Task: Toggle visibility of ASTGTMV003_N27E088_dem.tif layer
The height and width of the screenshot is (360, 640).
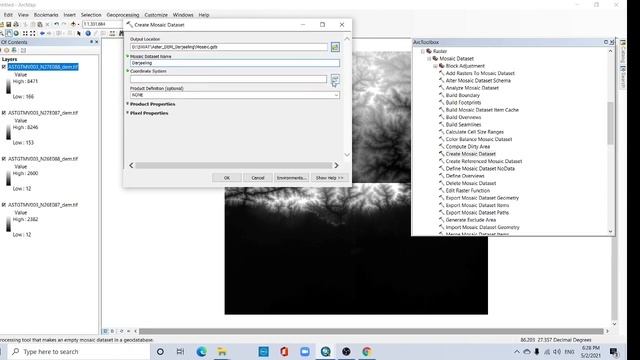Action: click(x=4, y=67)
